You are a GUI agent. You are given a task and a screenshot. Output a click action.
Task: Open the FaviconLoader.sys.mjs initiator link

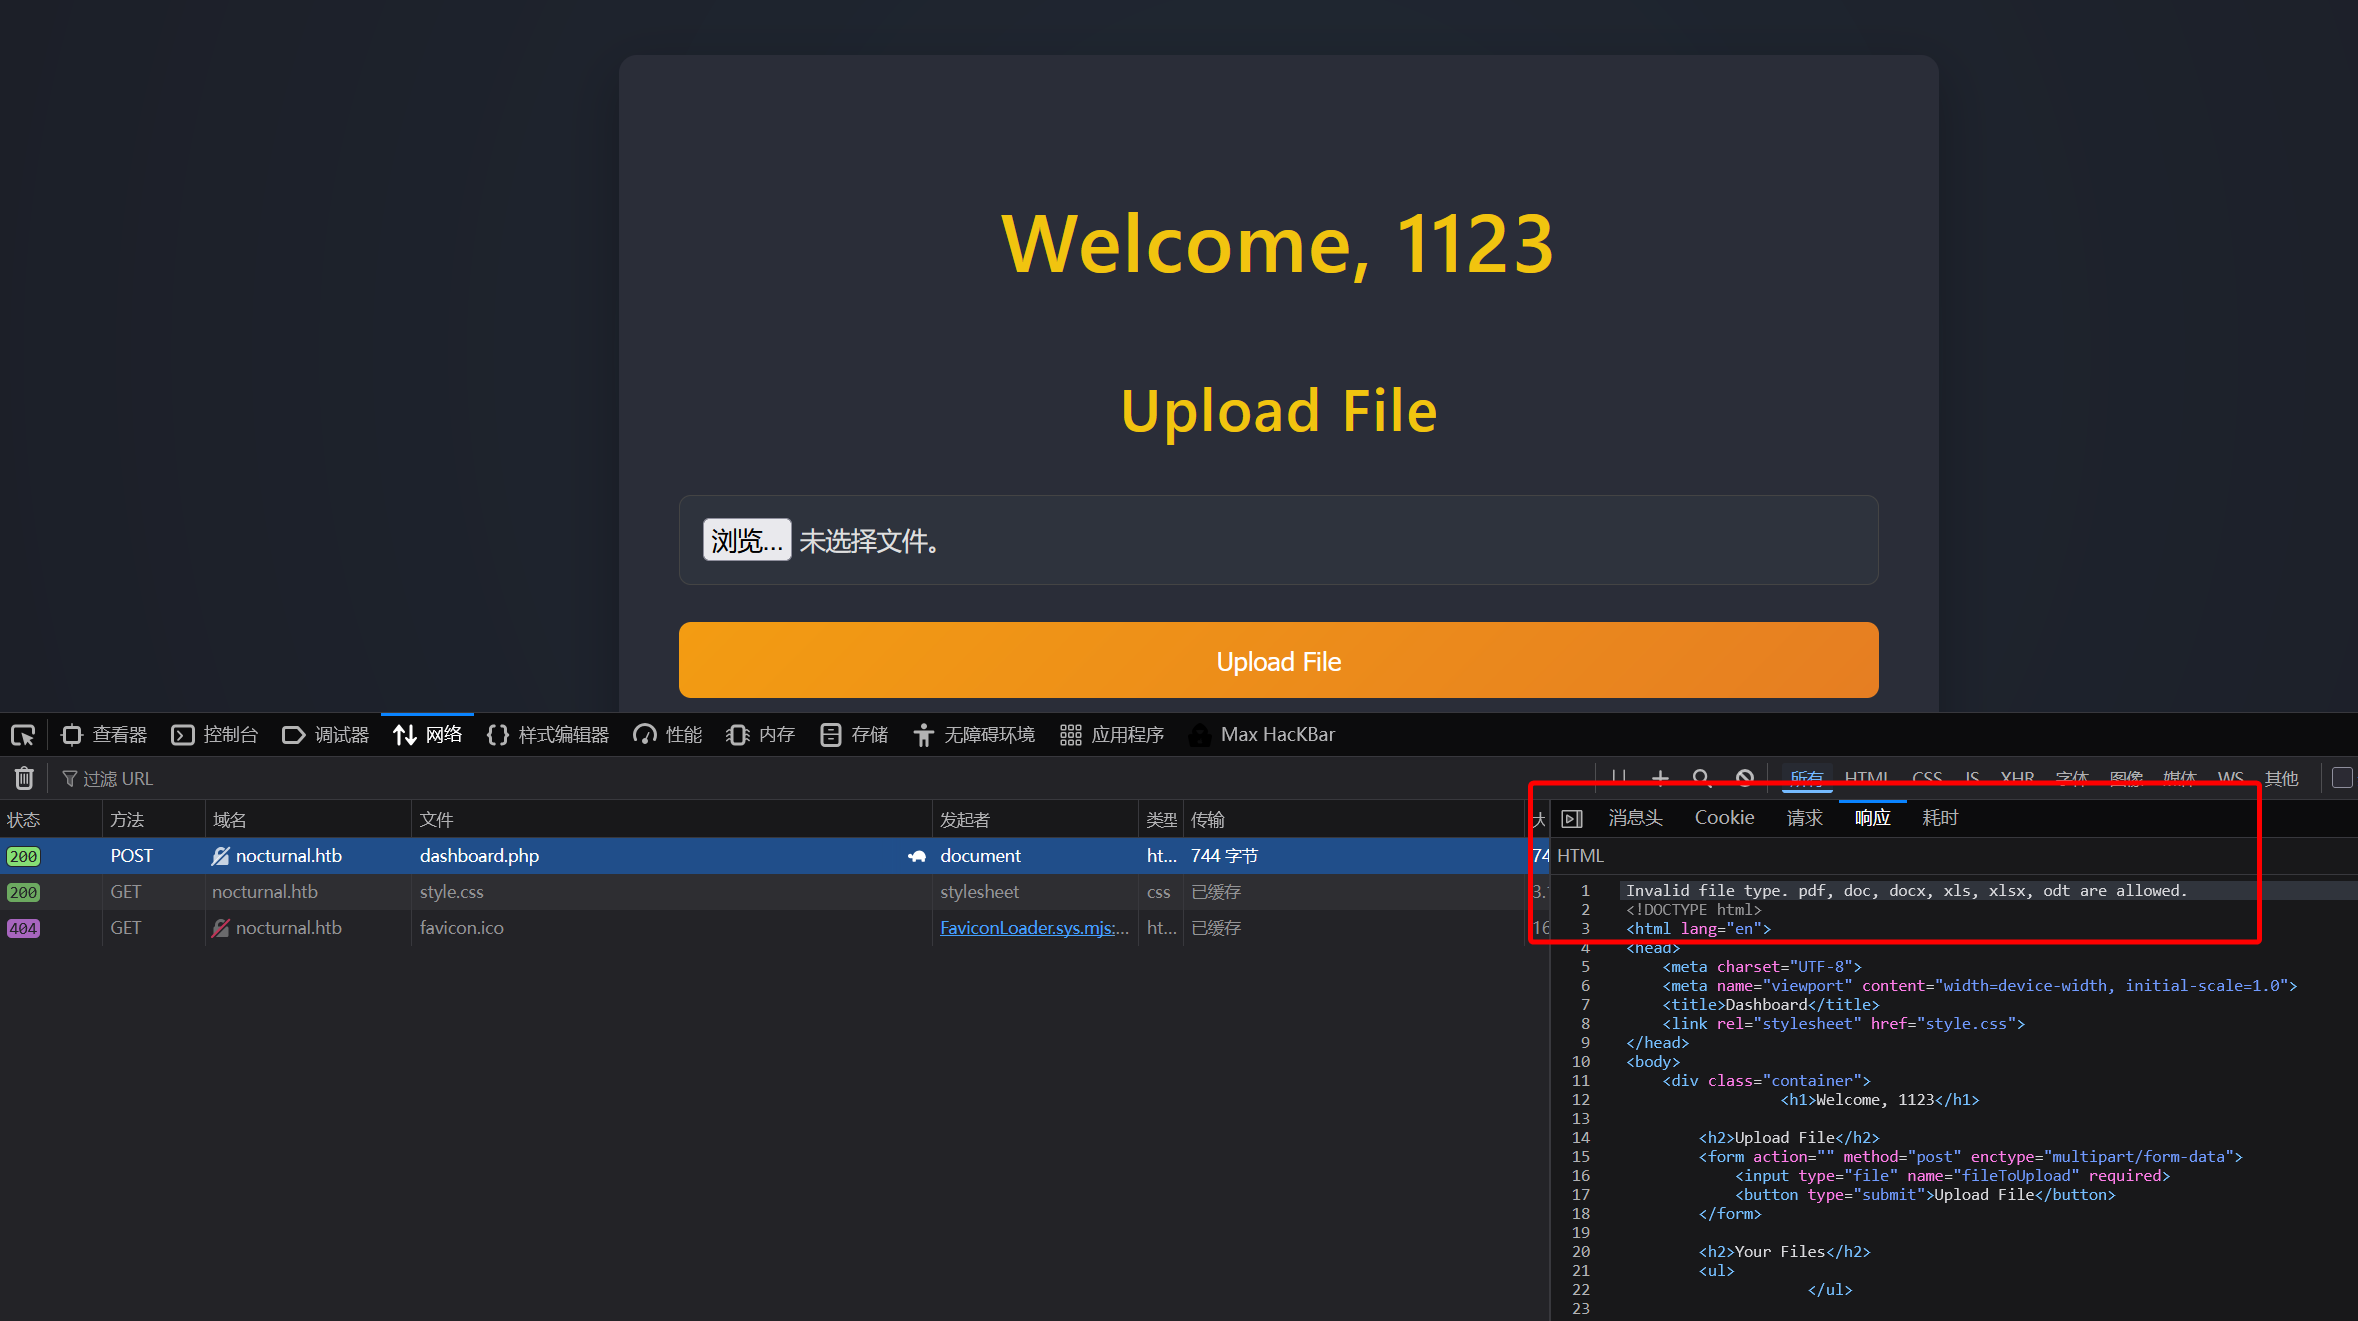click(x=1034, y=928)
